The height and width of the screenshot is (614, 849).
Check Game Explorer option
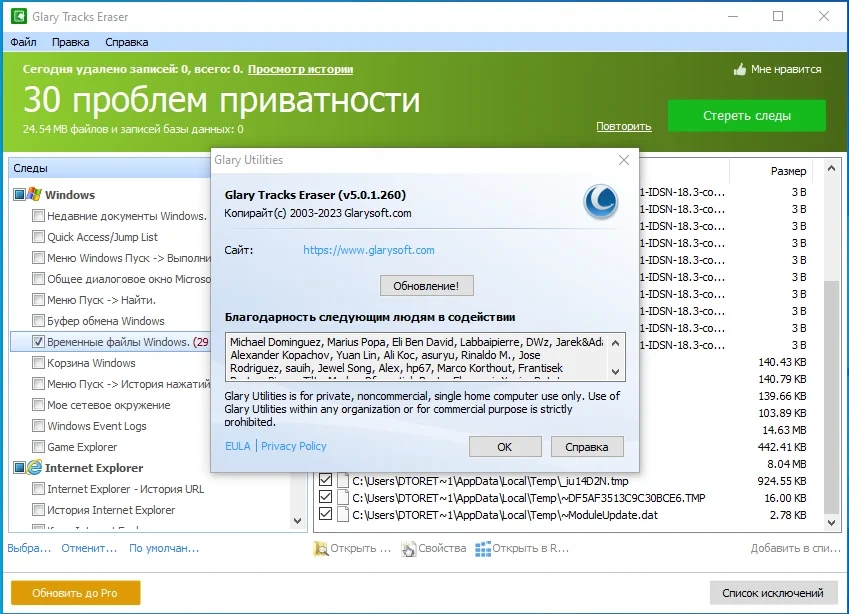[x=38, y=447]
